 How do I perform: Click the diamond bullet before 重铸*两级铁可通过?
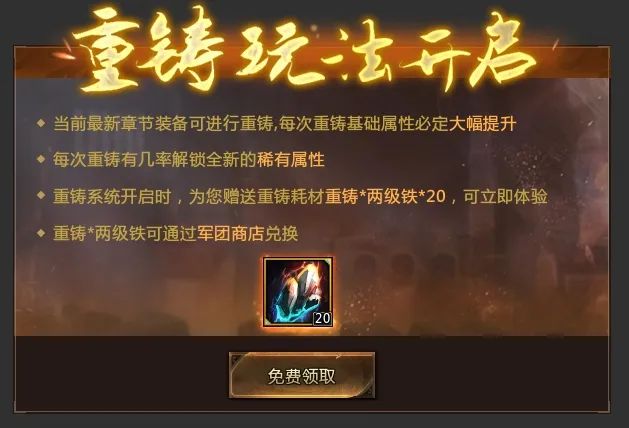coord(41,233)
